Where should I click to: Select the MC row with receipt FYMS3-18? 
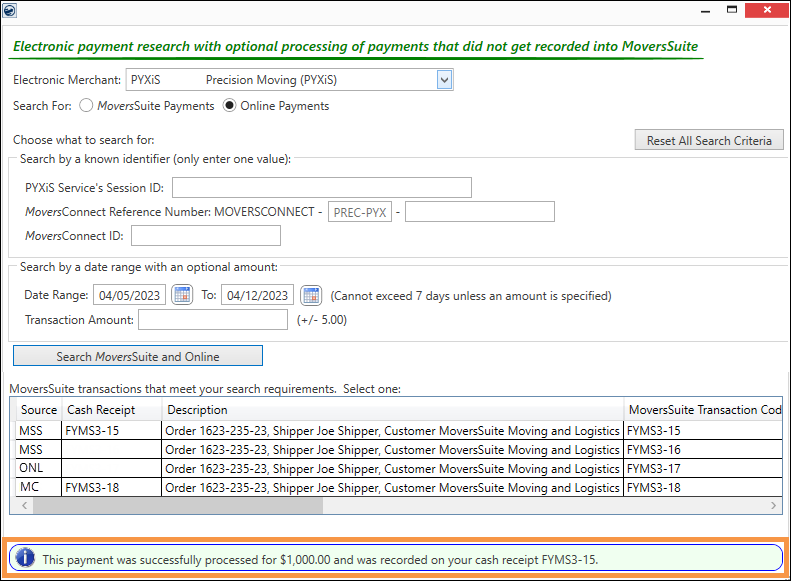tap(392, 488)
